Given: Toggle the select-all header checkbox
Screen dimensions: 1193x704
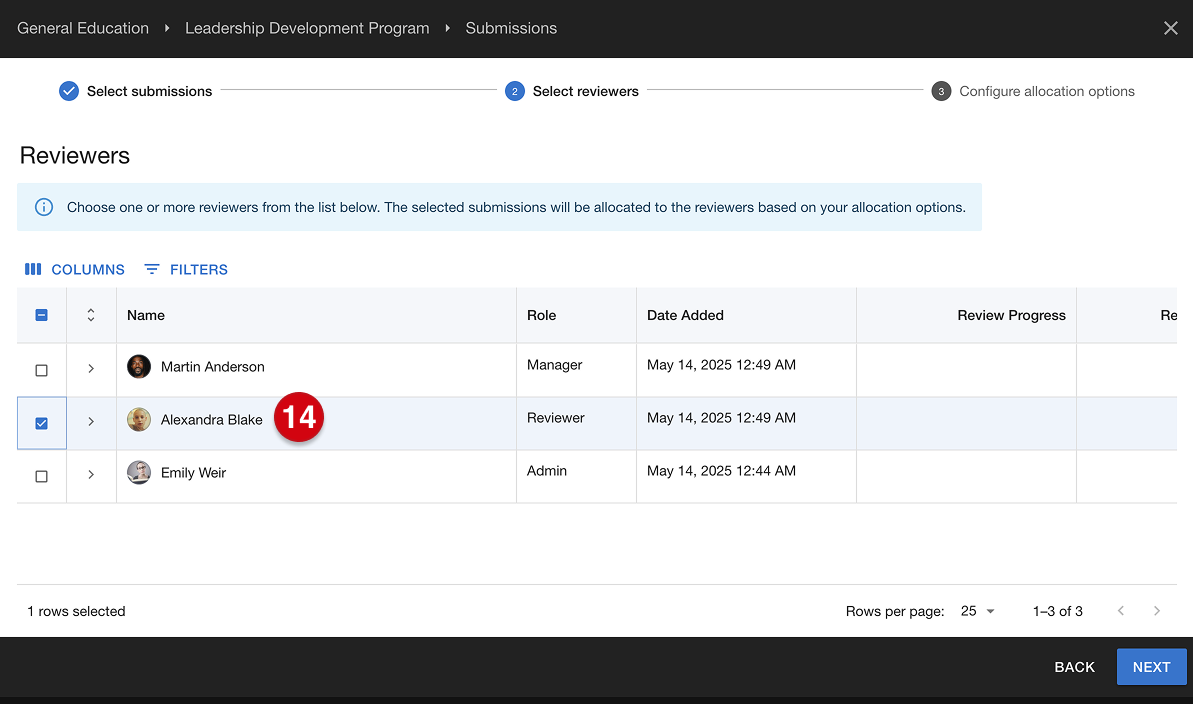Looking at the screenshot, I should [42, 315].
